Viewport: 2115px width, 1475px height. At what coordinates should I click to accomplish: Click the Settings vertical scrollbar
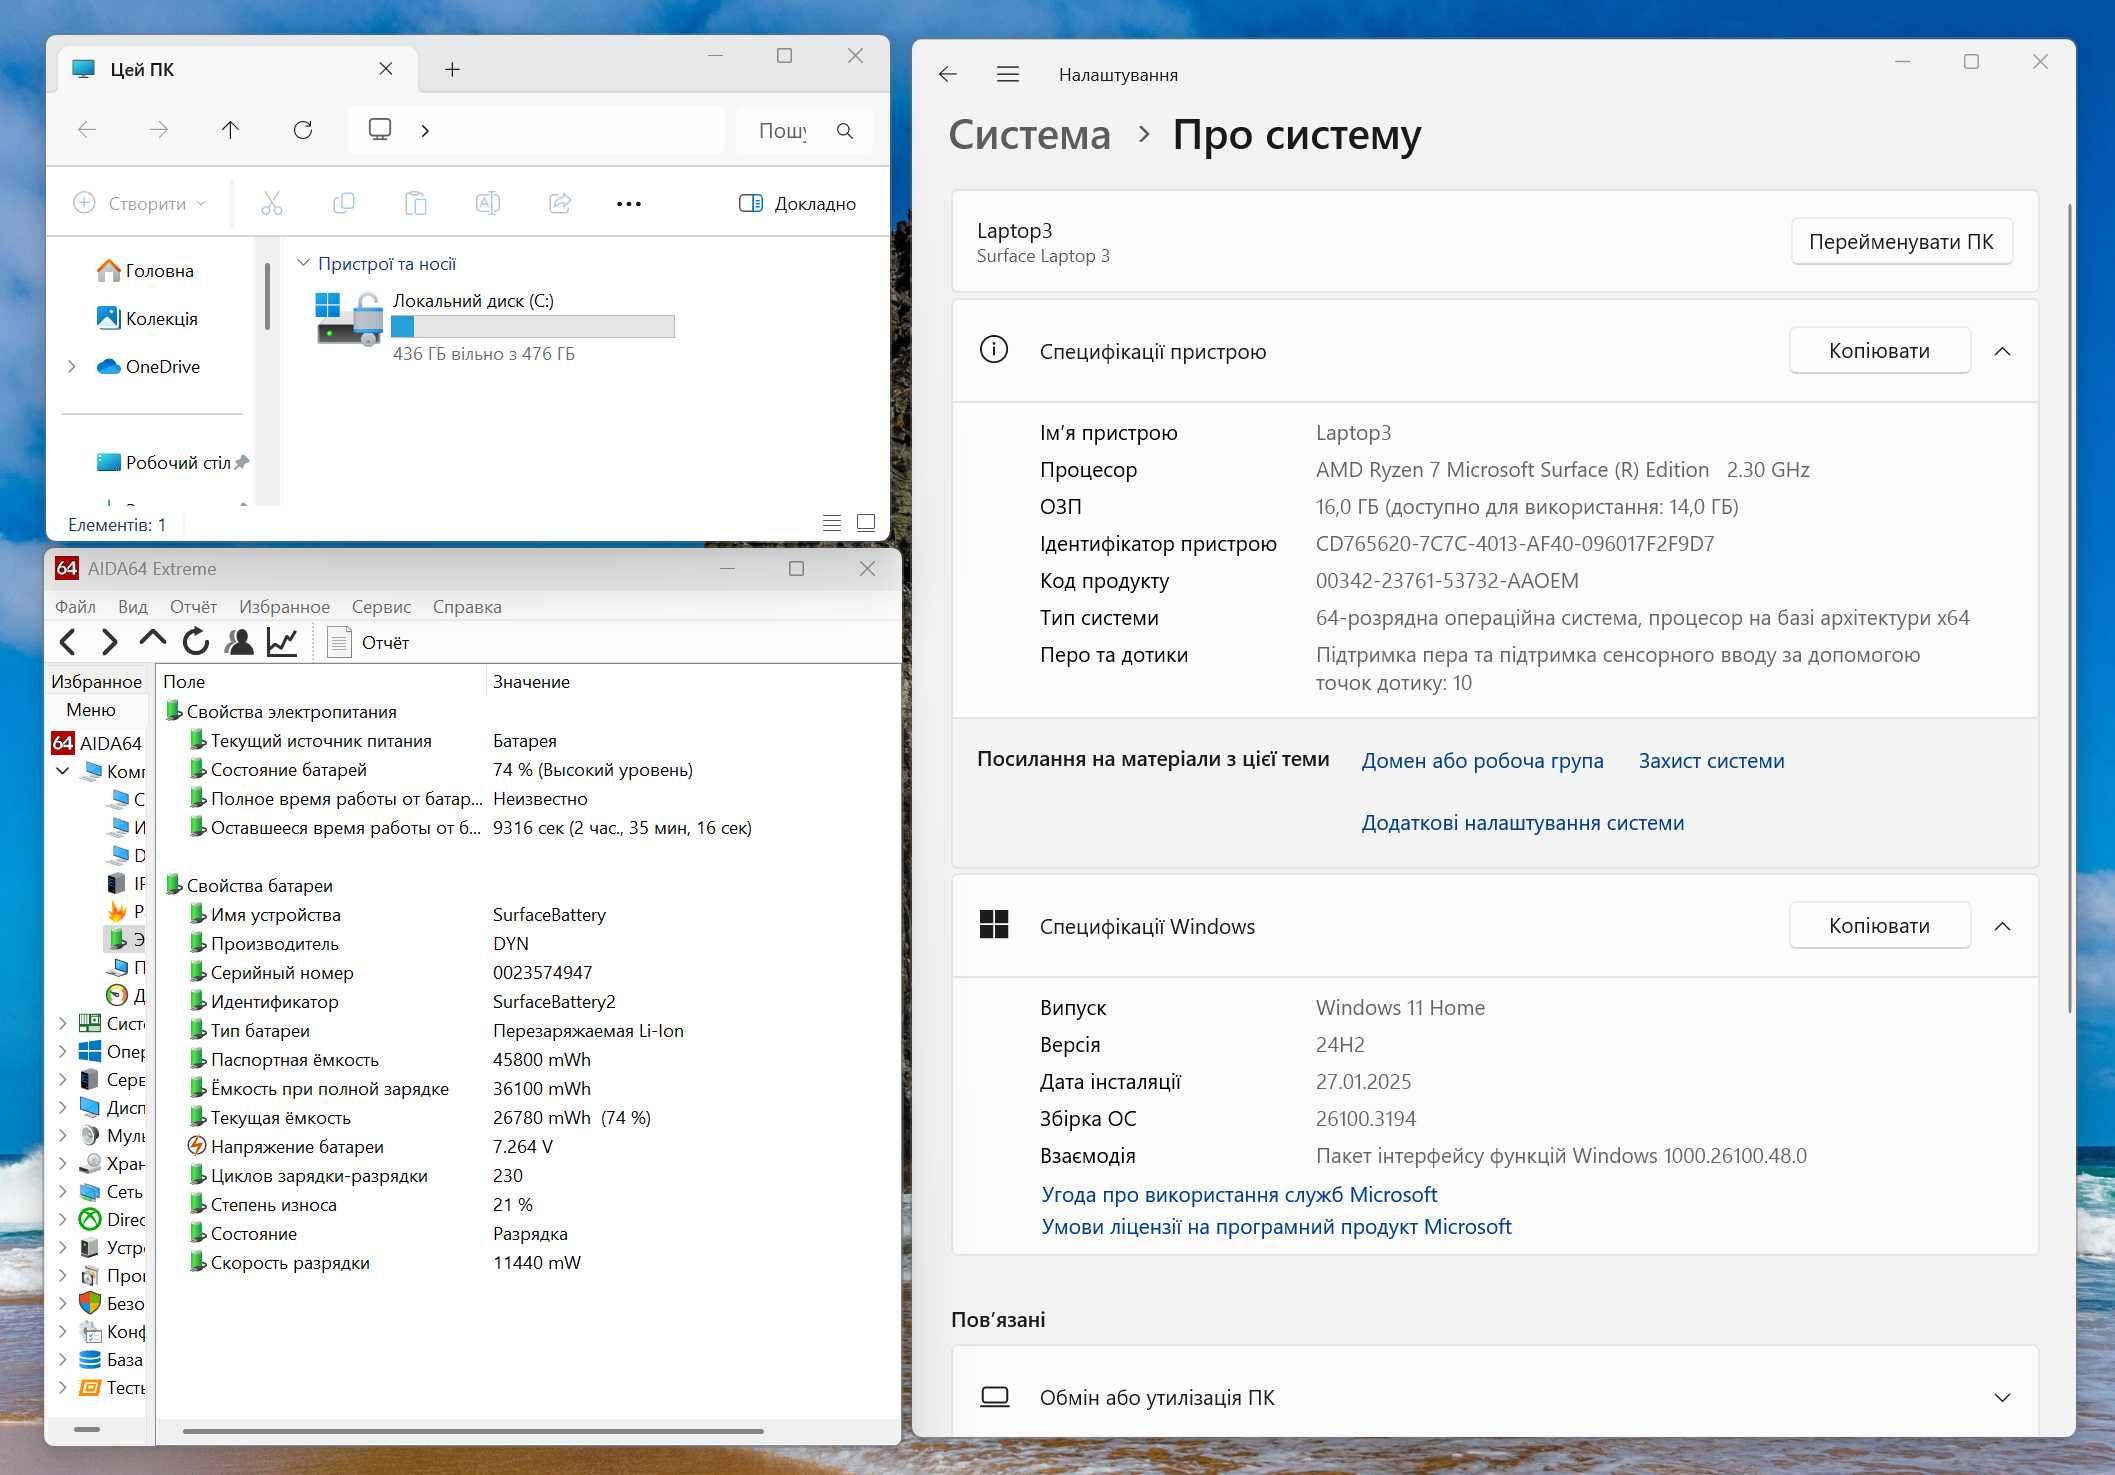point(2070,608)
